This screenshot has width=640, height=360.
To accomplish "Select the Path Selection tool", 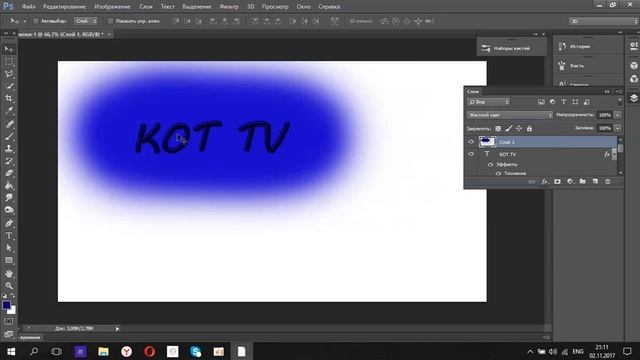I will click(9, 248).
